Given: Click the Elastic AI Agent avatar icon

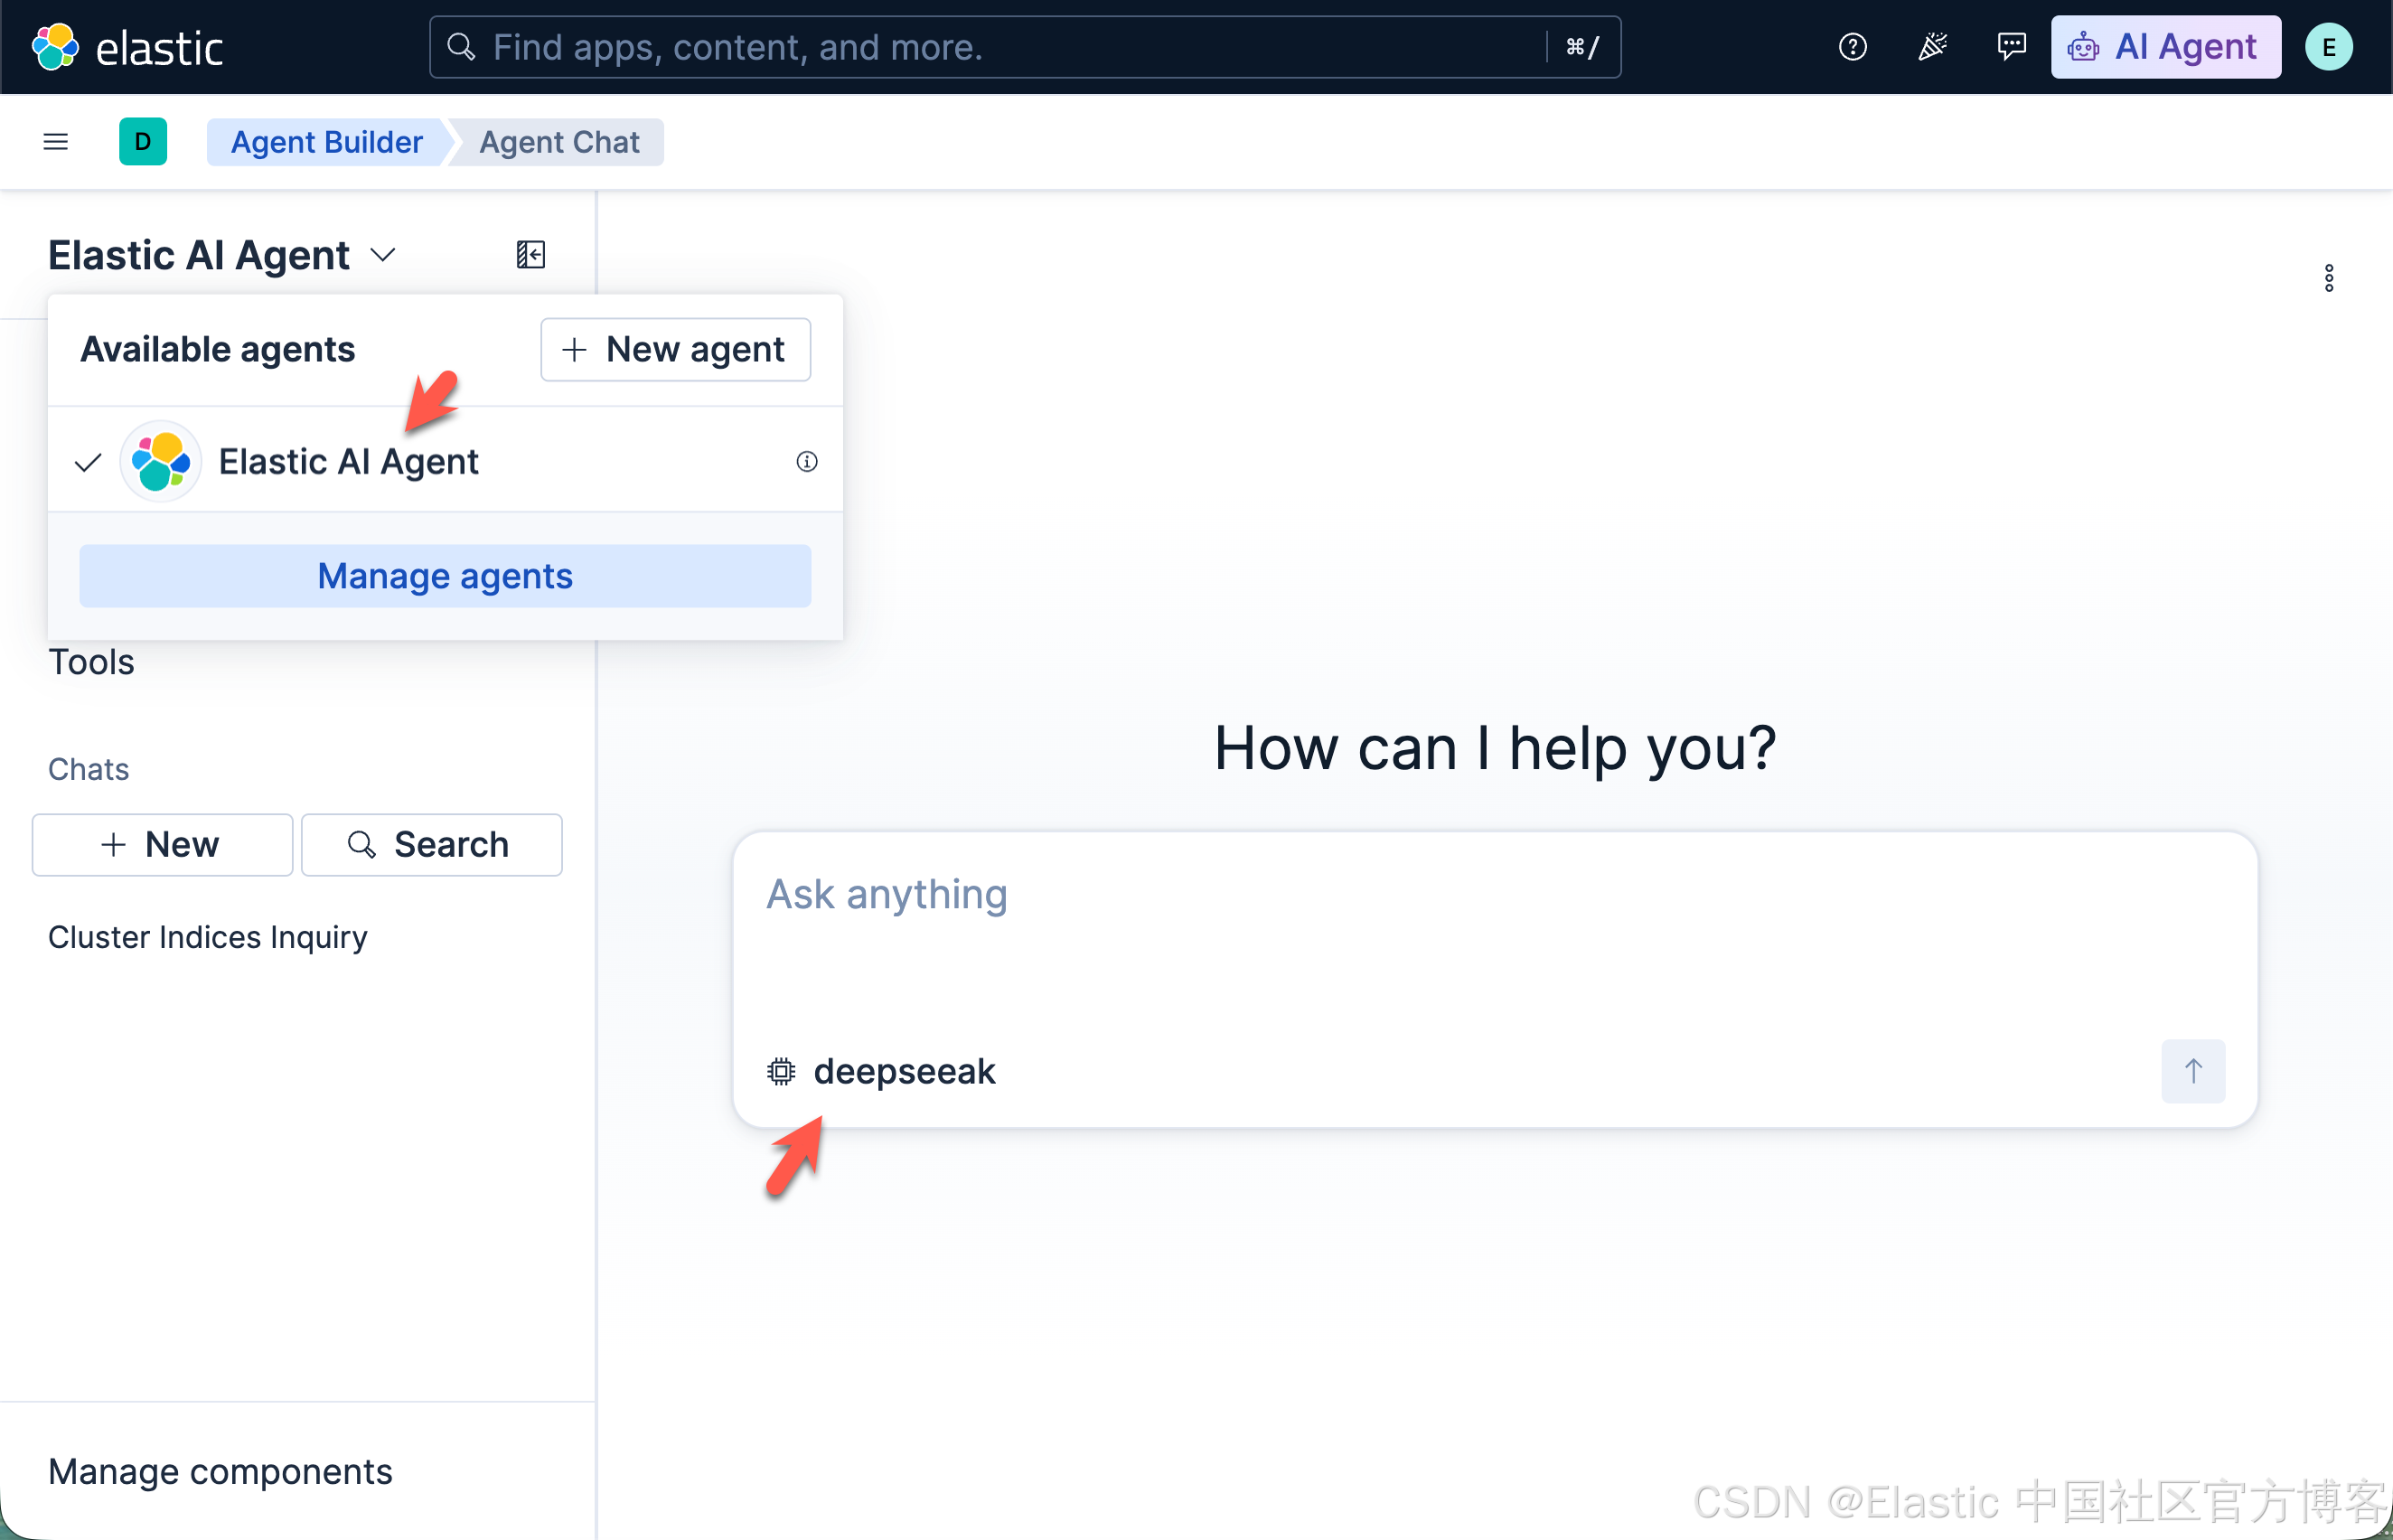Looking at the screenshot, I should pyautogui.click(x=160, y=461).
